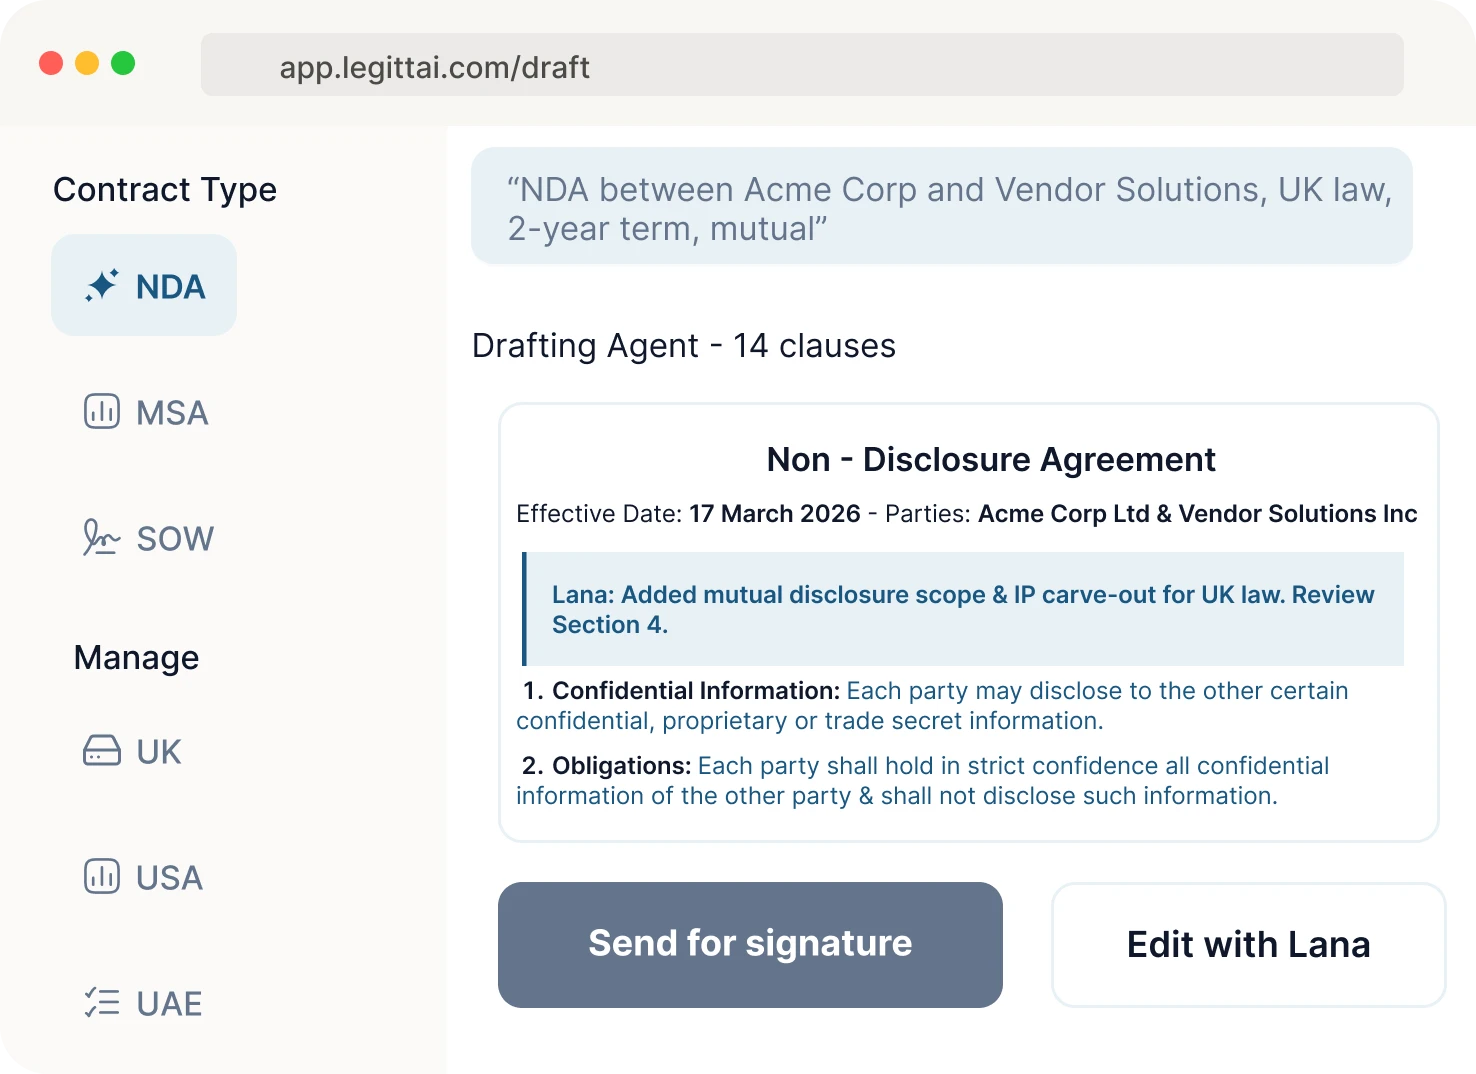Viewport: 1476px width, 1074px height.
Task: Click the checklist icon beside UAE
Action: coord(100,1003)
